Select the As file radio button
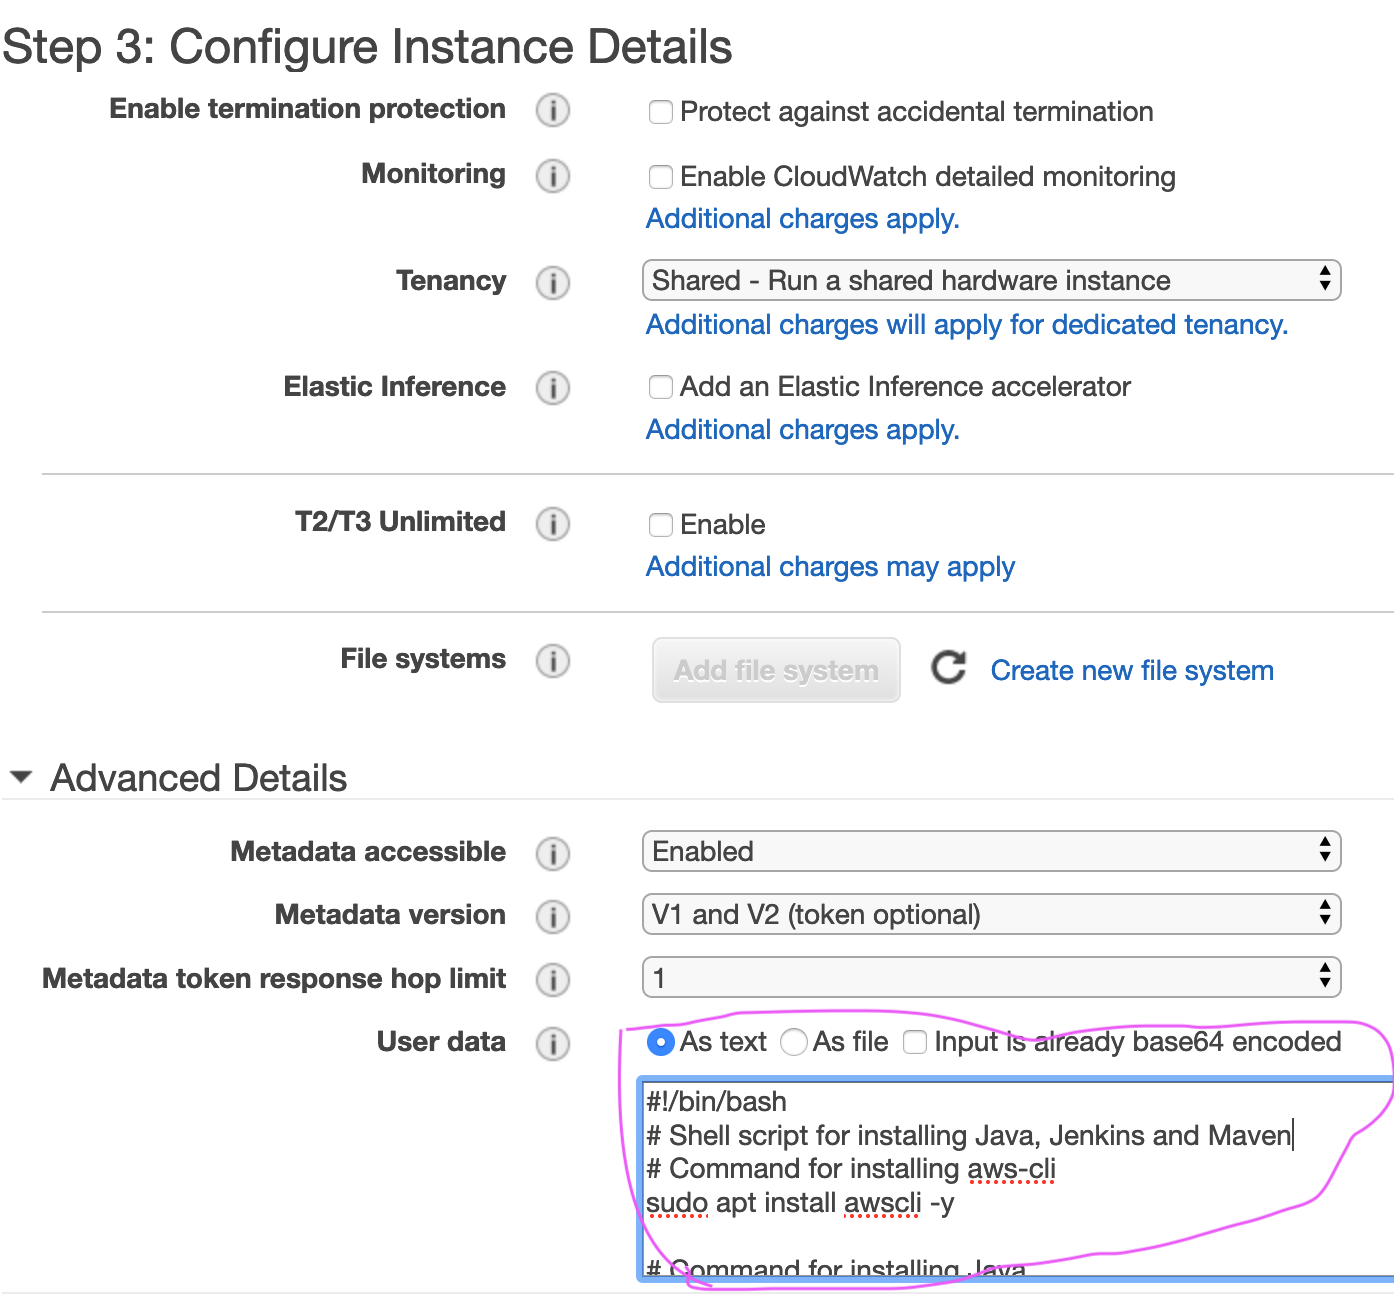The width and height of the screenshot is (1394, 1304). pyautogui.click(x=793, y=1042)
